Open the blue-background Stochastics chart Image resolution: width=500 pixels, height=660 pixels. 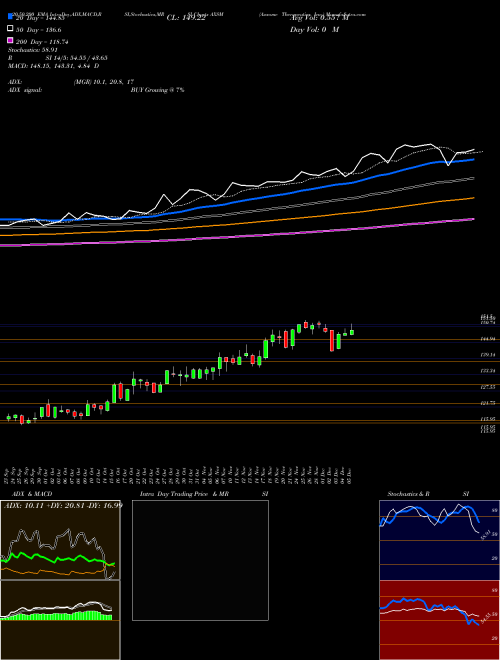pyautogui.click(x=439, y=540)
